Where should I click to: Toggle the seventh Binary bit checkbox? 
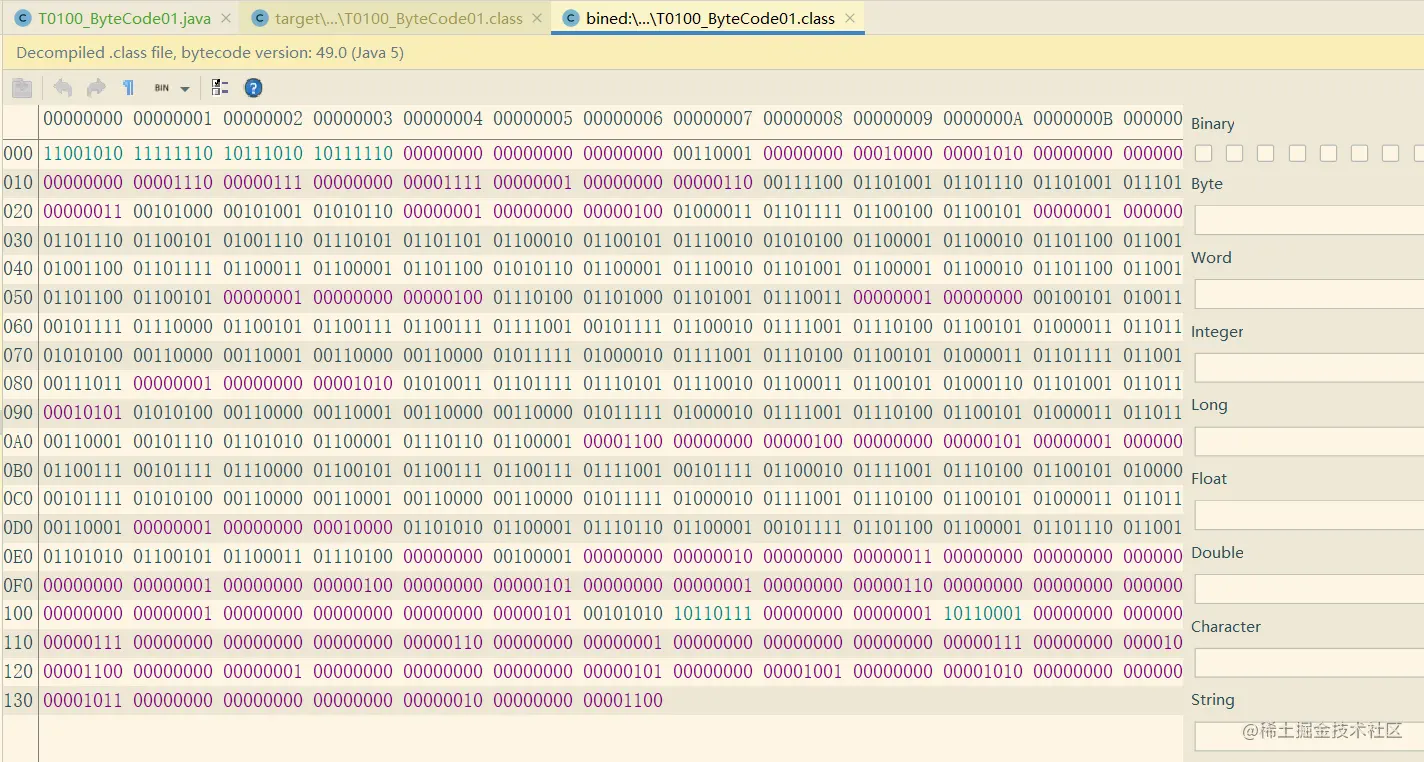coord(1390,153)
